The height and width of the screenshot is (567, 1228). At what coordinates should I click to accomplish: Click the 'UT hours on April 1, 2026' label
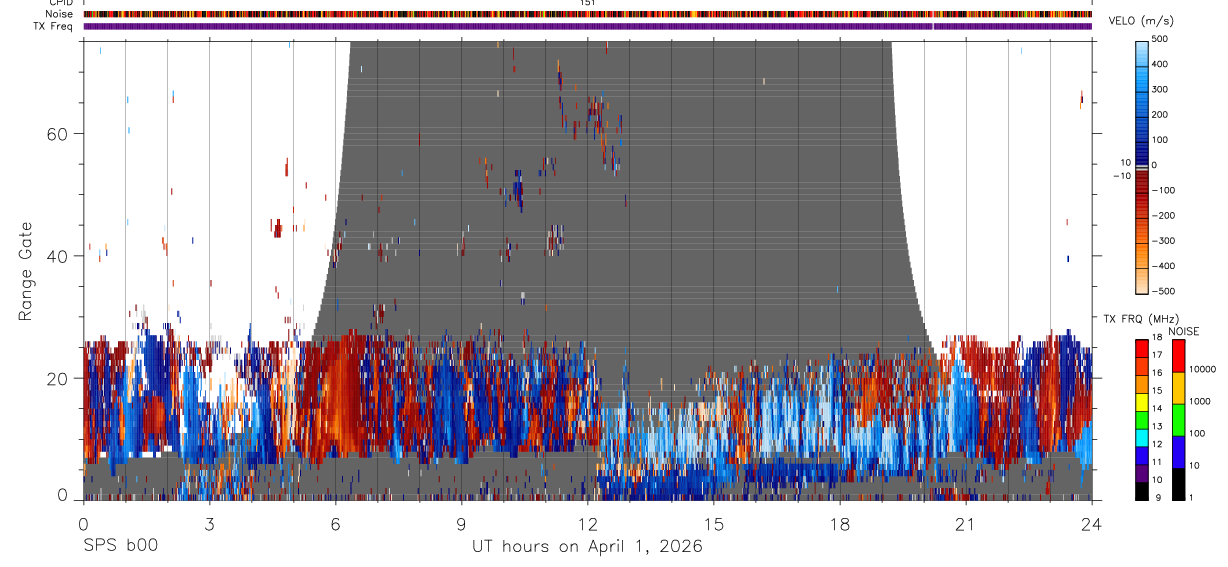click(x=587, y=546)
